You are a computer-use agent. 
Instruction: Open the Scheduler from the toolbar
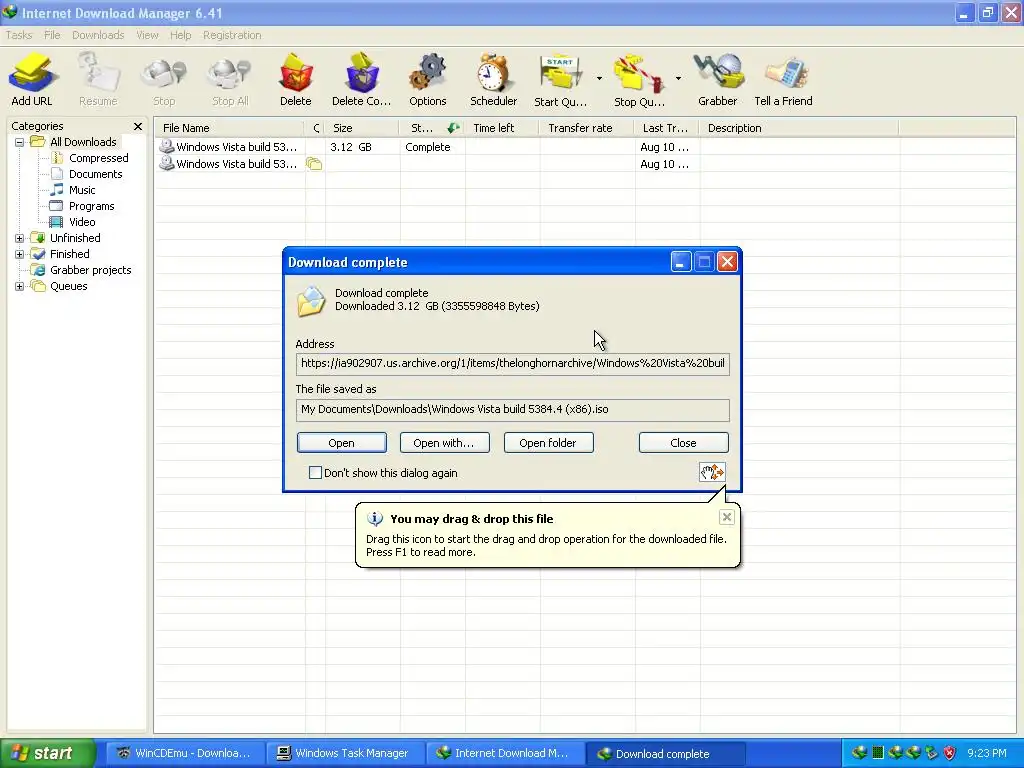point(493,80)
